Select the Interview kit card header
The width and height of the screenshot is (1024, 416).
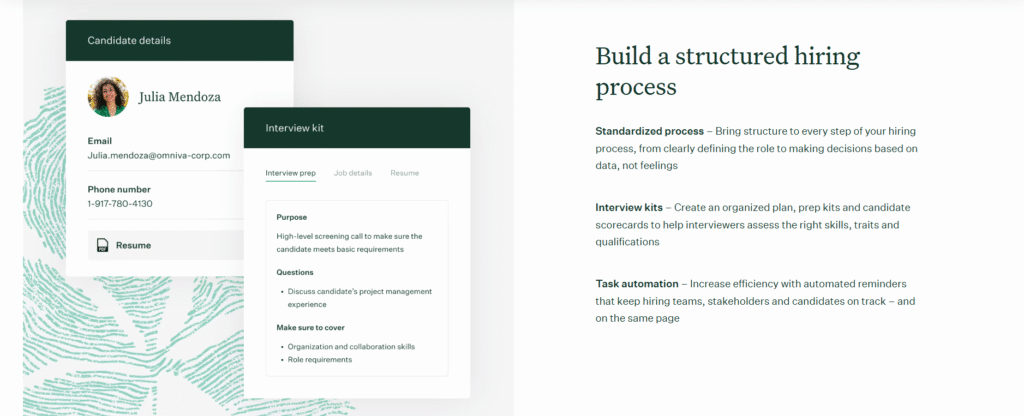tap(357, 128)
